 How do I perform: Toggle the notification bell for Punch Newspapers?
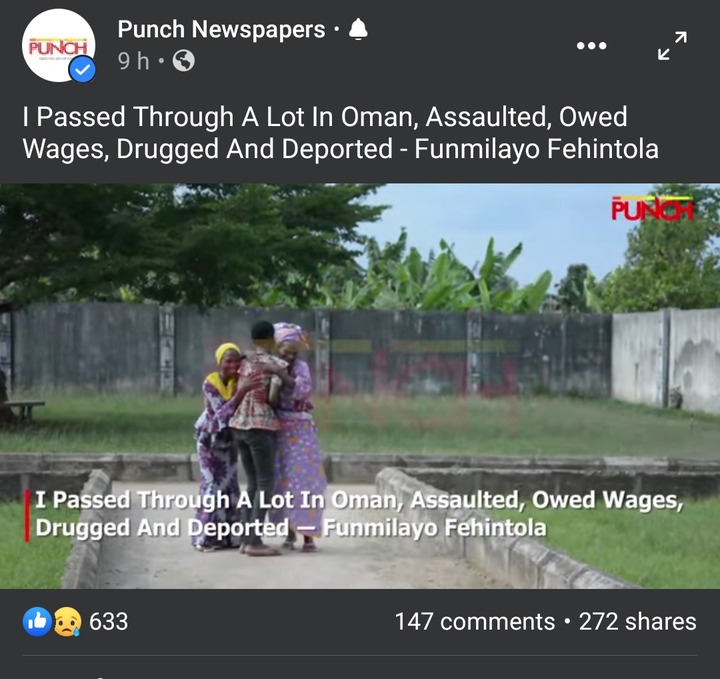(358, 29)
